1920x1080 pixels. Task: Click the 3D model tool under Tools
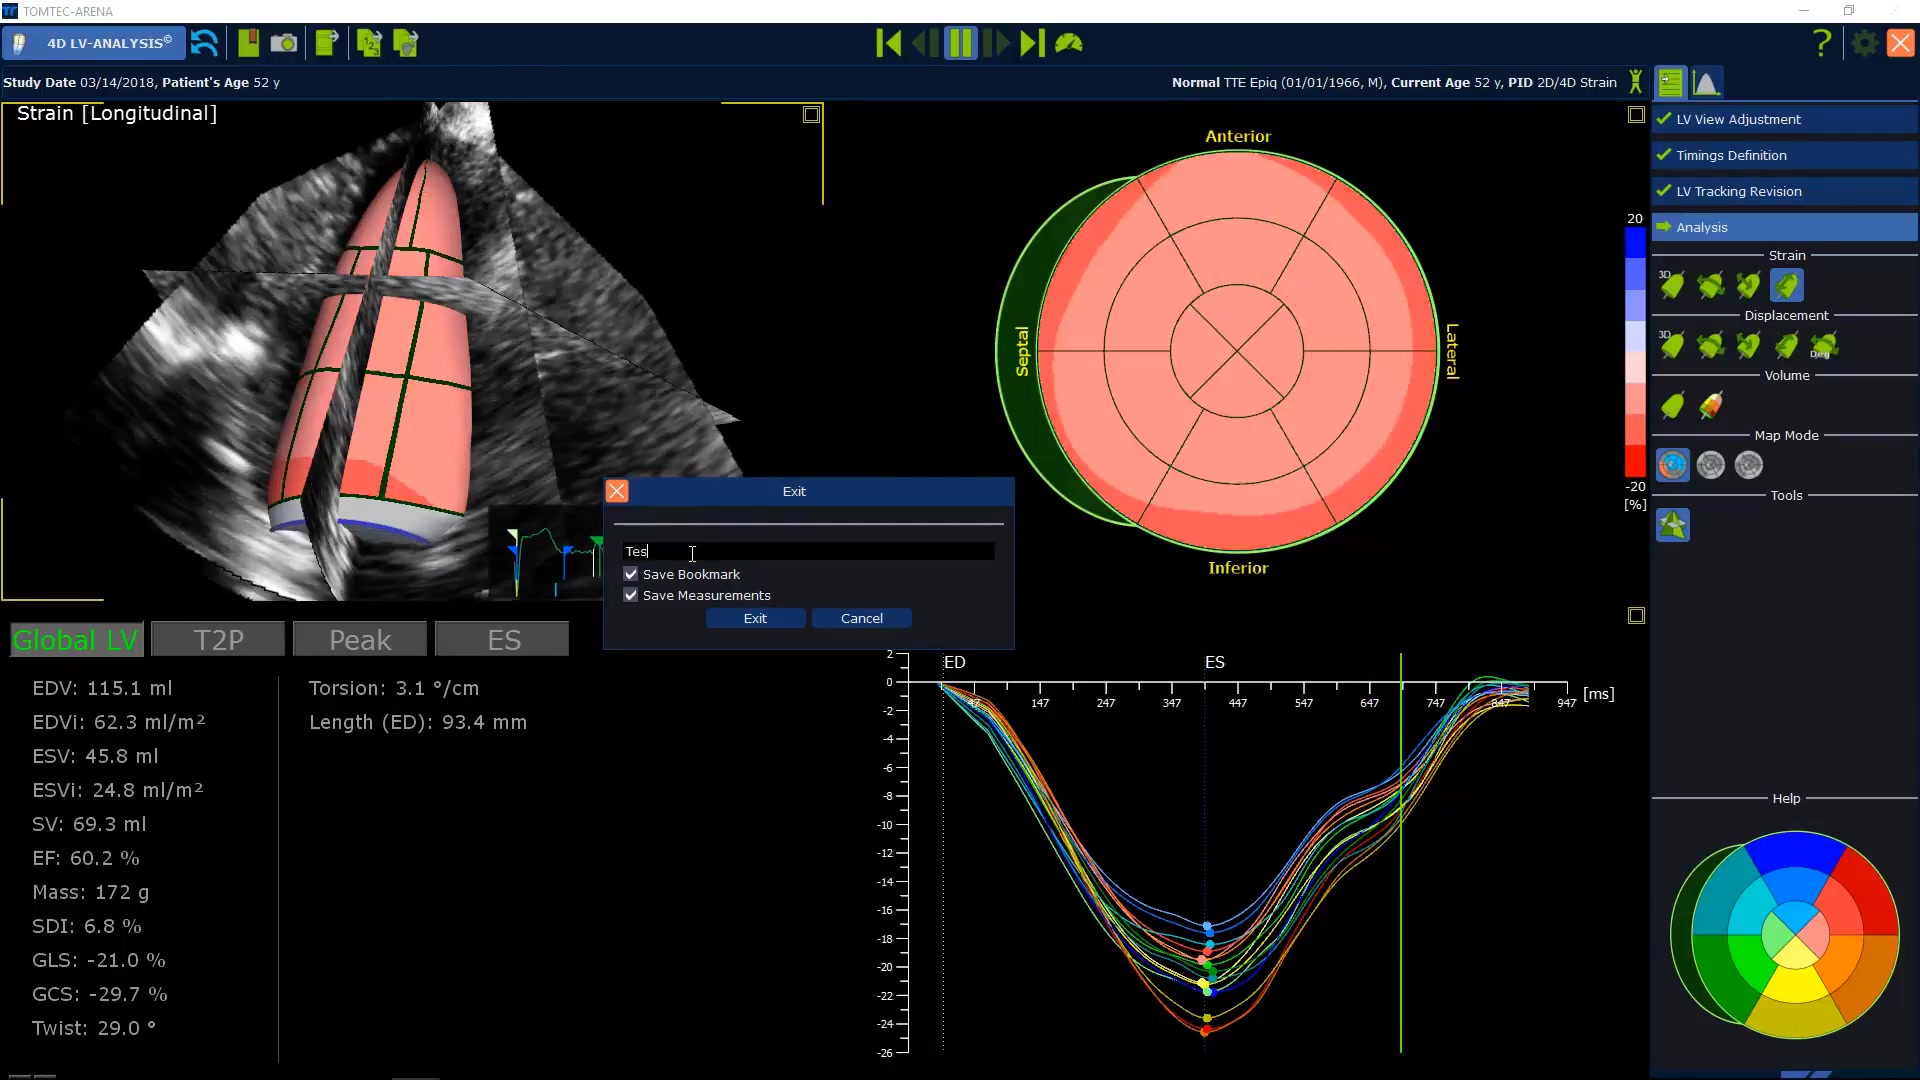[x=1672, y=525]
